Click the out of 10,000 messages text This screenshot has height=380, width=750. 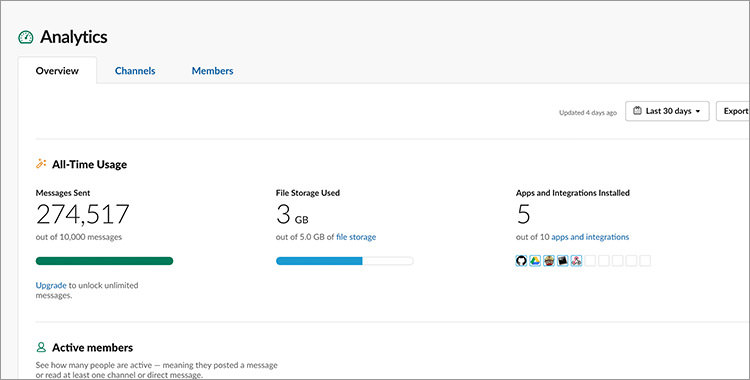coord(79,237)
